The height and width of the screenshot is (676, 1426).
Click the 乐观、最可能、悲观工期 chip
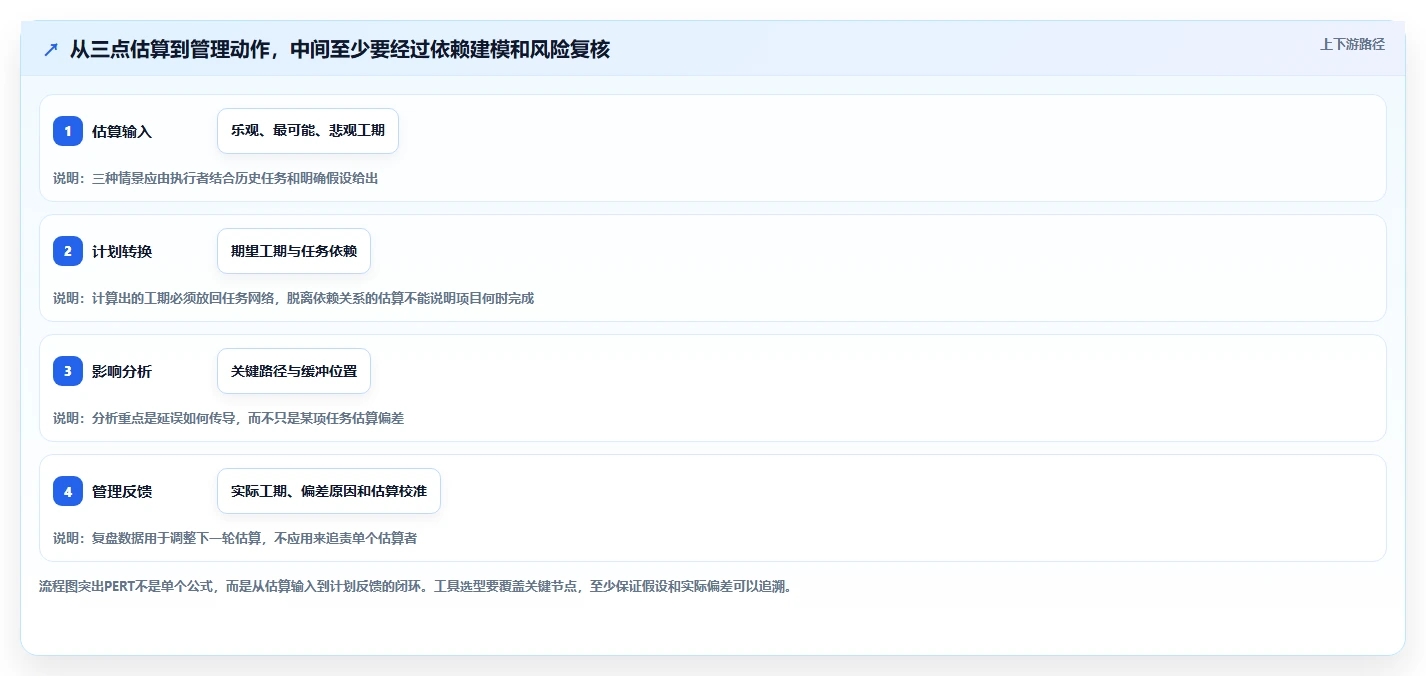[x=308, y=131]
